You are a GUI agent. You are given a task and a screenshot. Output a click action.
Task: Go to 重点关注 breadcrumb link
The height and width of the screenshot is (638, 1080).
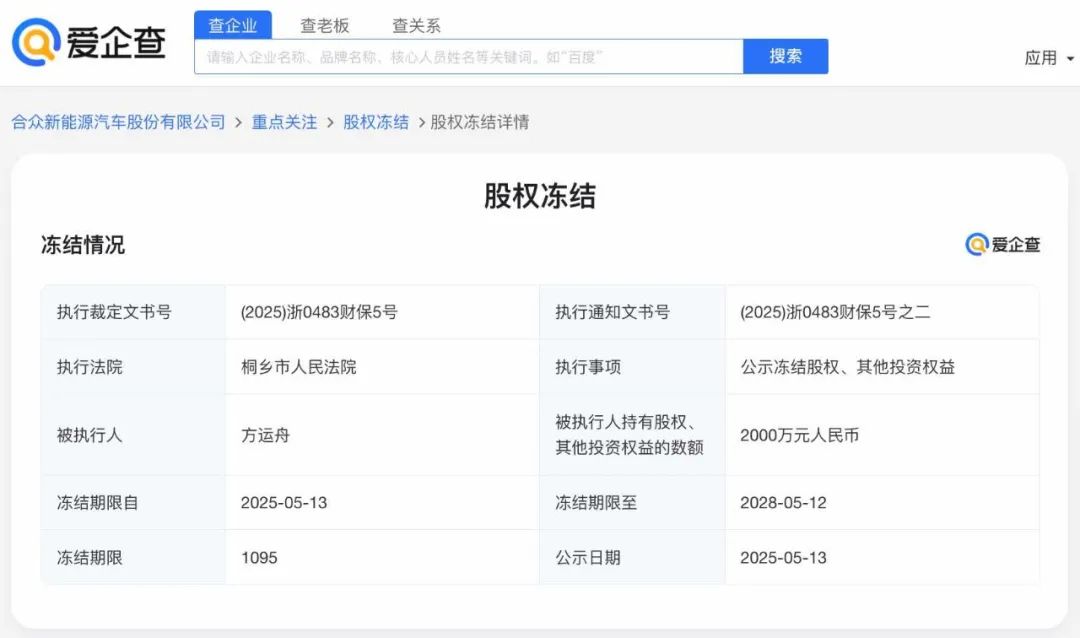(284, 122)
